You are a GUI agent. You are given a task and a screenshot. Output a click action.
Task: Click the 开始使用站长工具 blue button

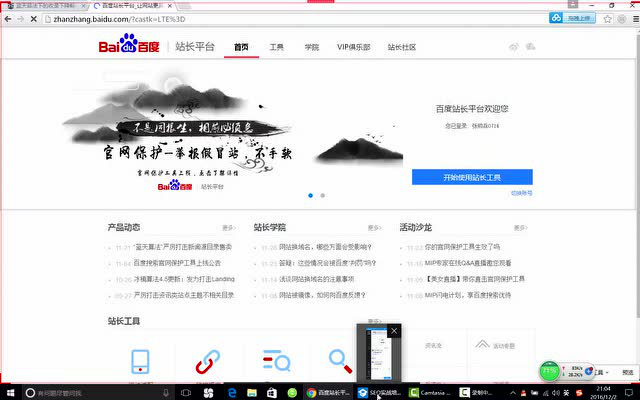(x=472, y=177)
